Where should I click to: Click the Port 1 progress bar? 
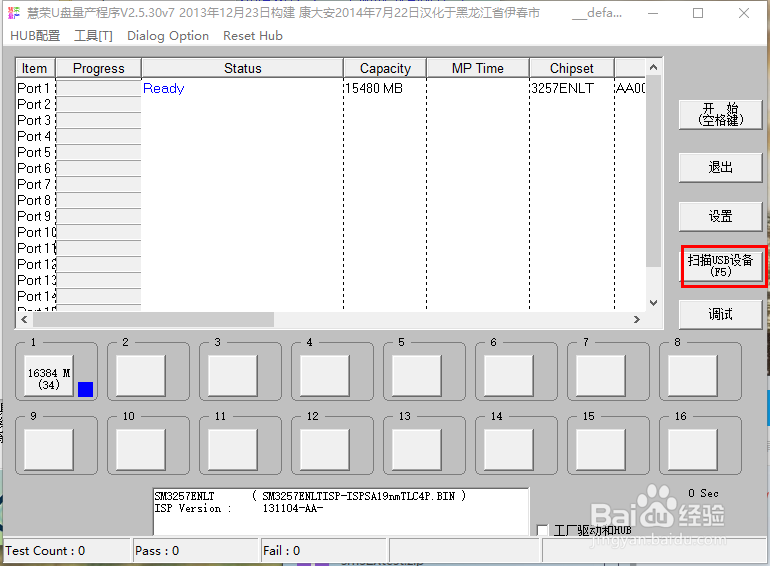(99, 88)
